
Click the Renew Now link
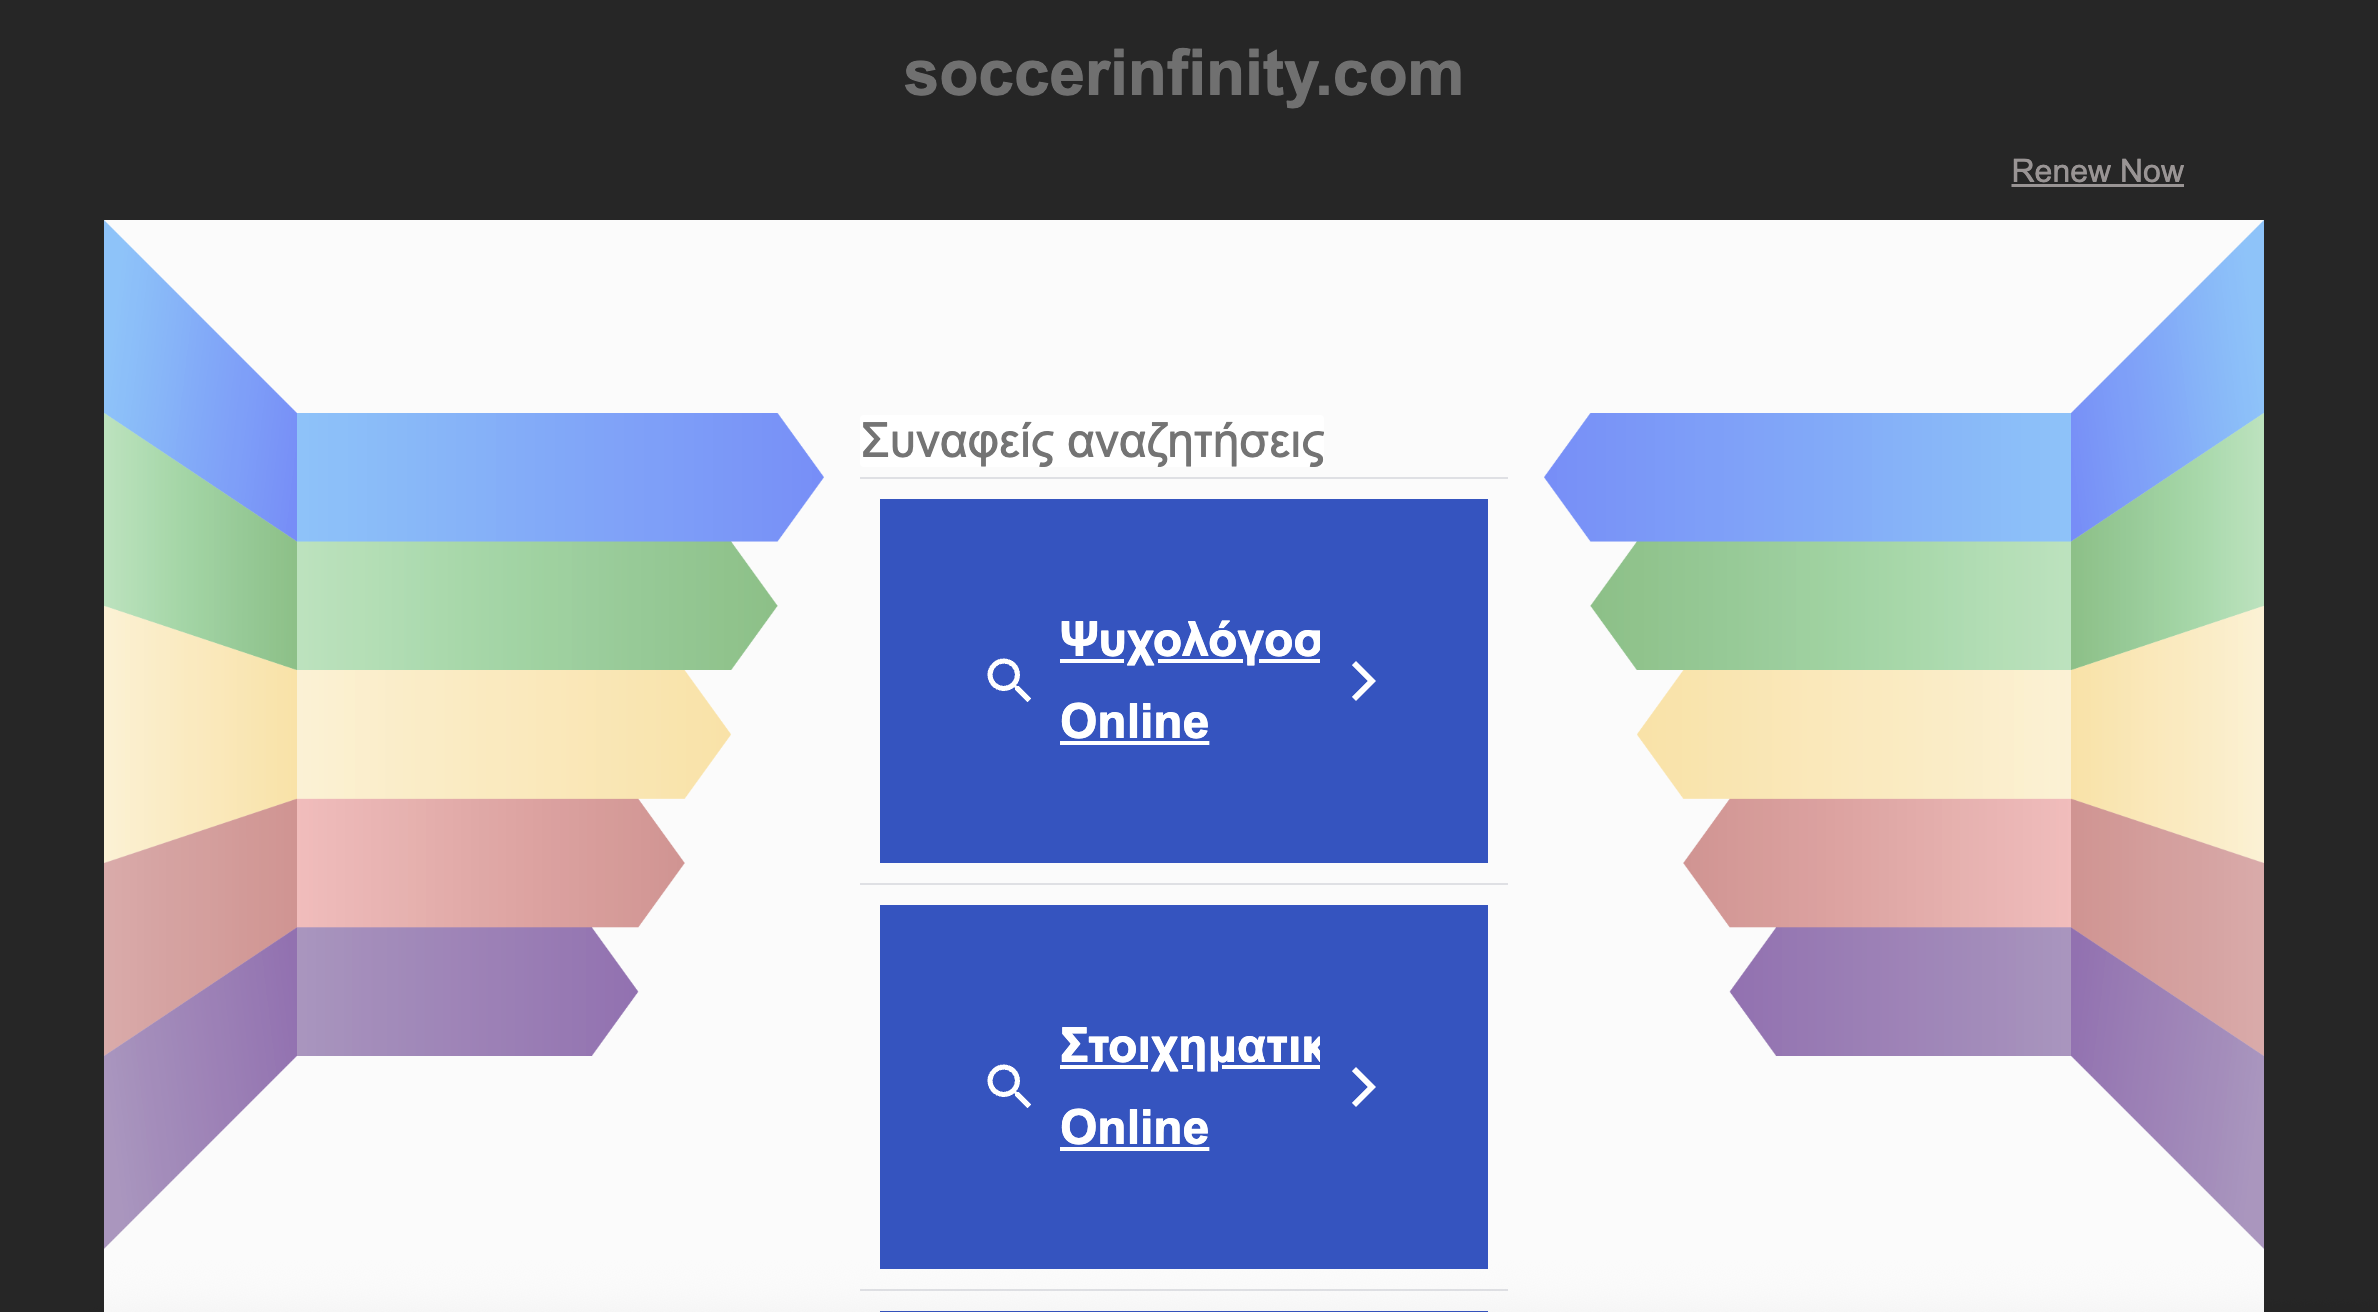(2097, 171)
